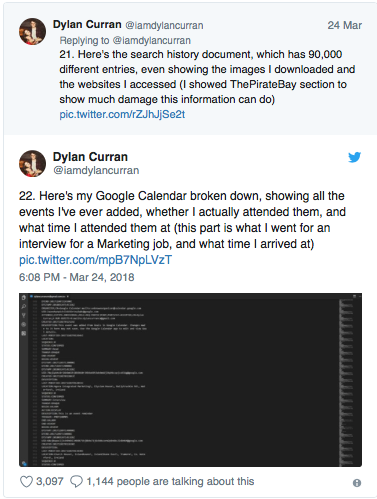Viewport: 377px width, 499px height.
Task: Click the Source Control icon in code screenshot
Action: (x=24, y=315)
